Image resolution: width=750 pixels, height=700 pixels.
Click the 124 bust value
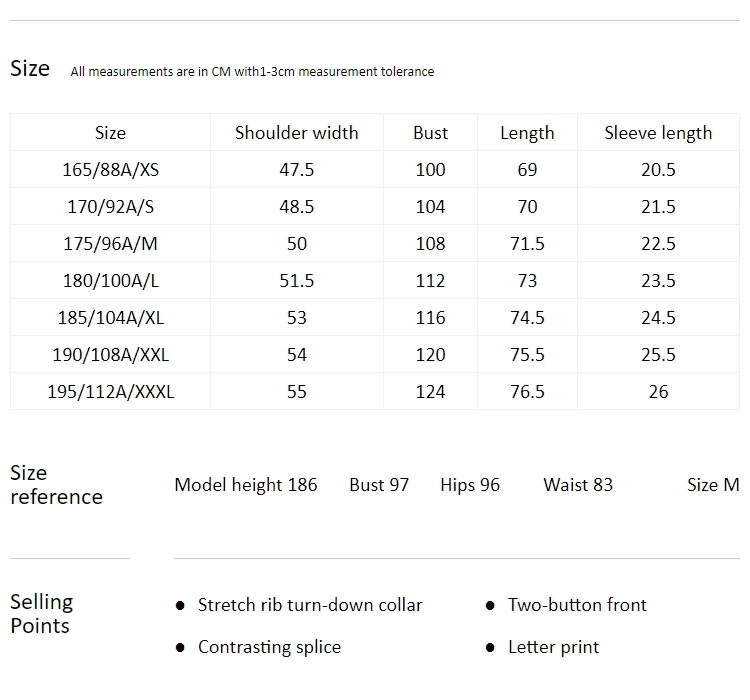(430, 391)
